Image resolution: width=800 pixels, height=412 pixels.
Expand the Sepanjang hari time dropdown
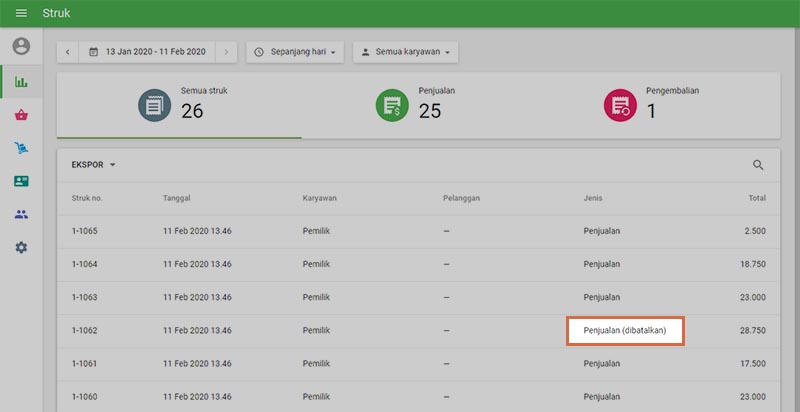(x=296, y=51)
